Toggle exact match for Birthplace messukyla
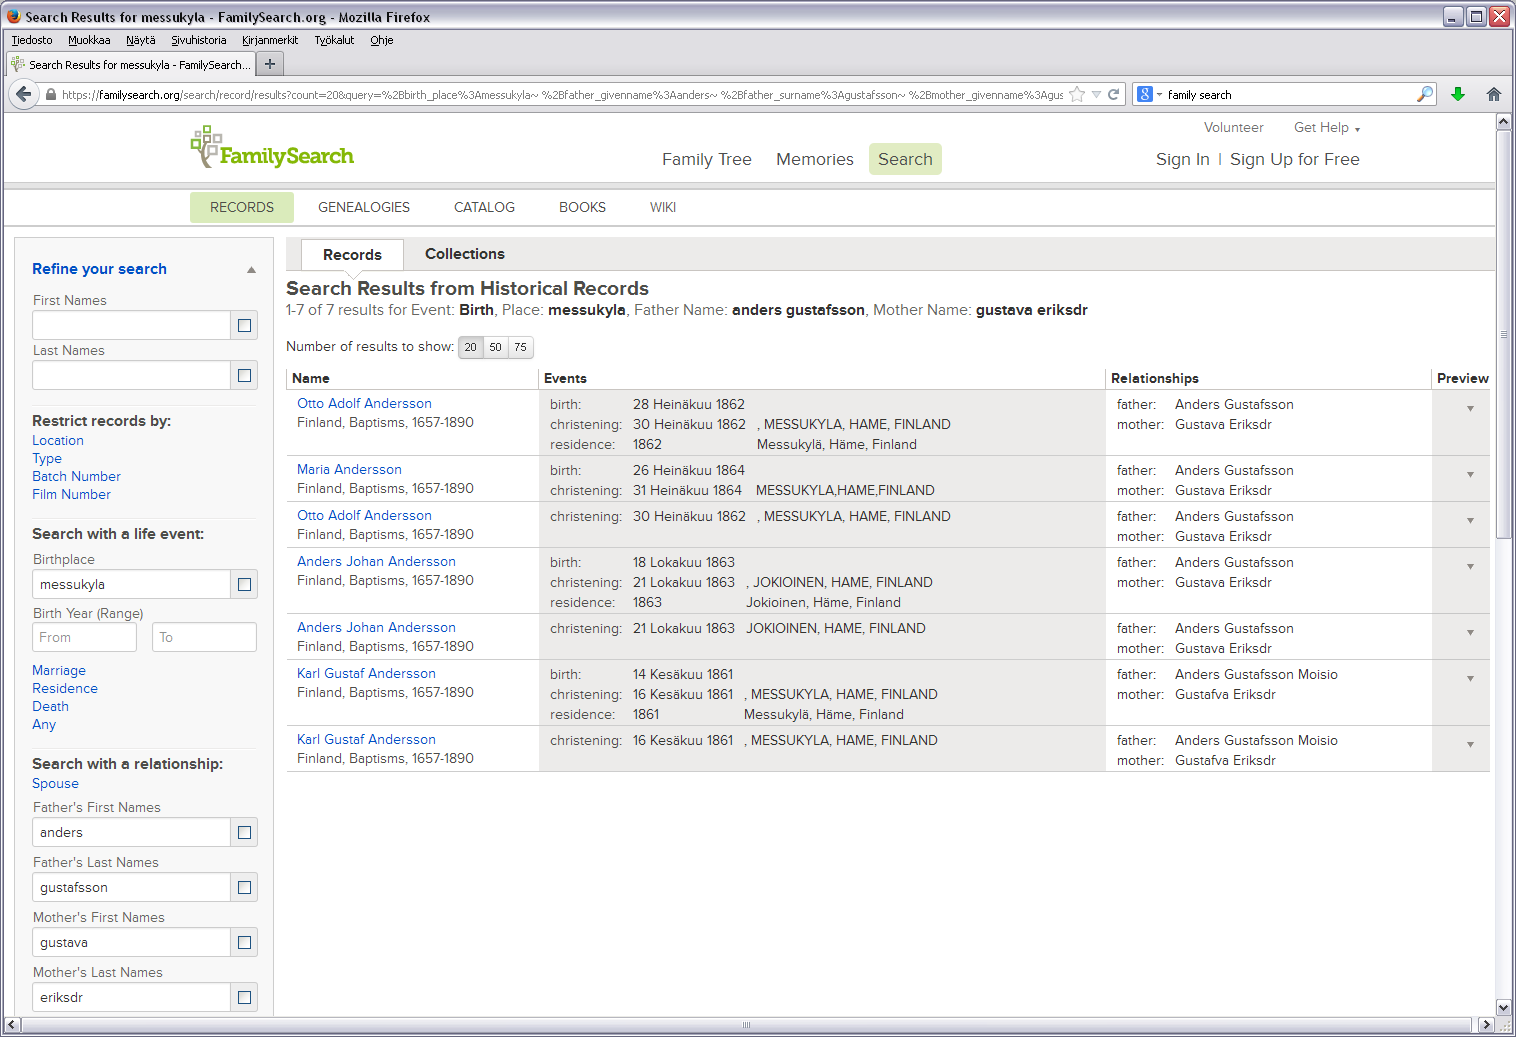Viewport: 1516px width, 1037px height. coord(244,584)
